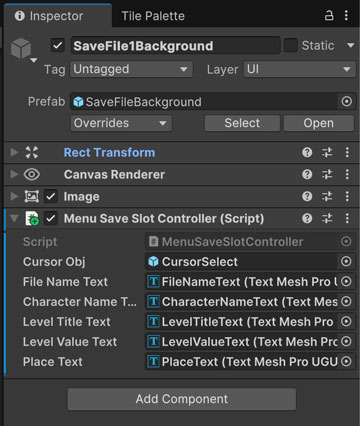Click the Inspector lock icon

[x=329, y=15]
